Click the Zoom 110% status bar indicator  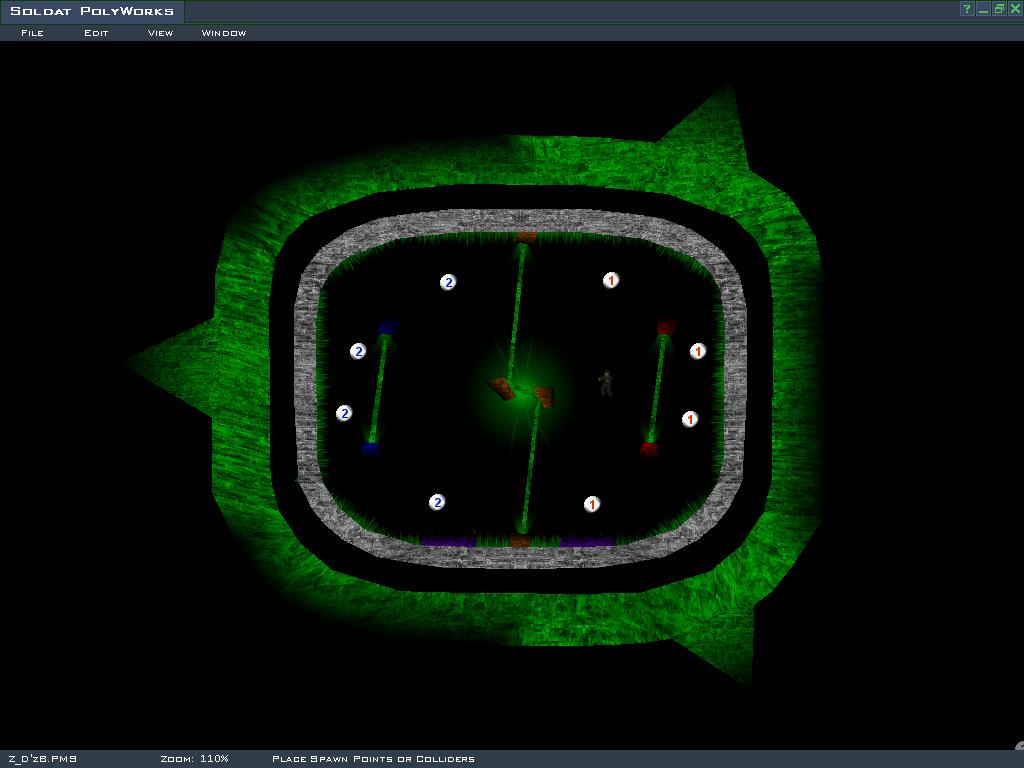point(194,759)
